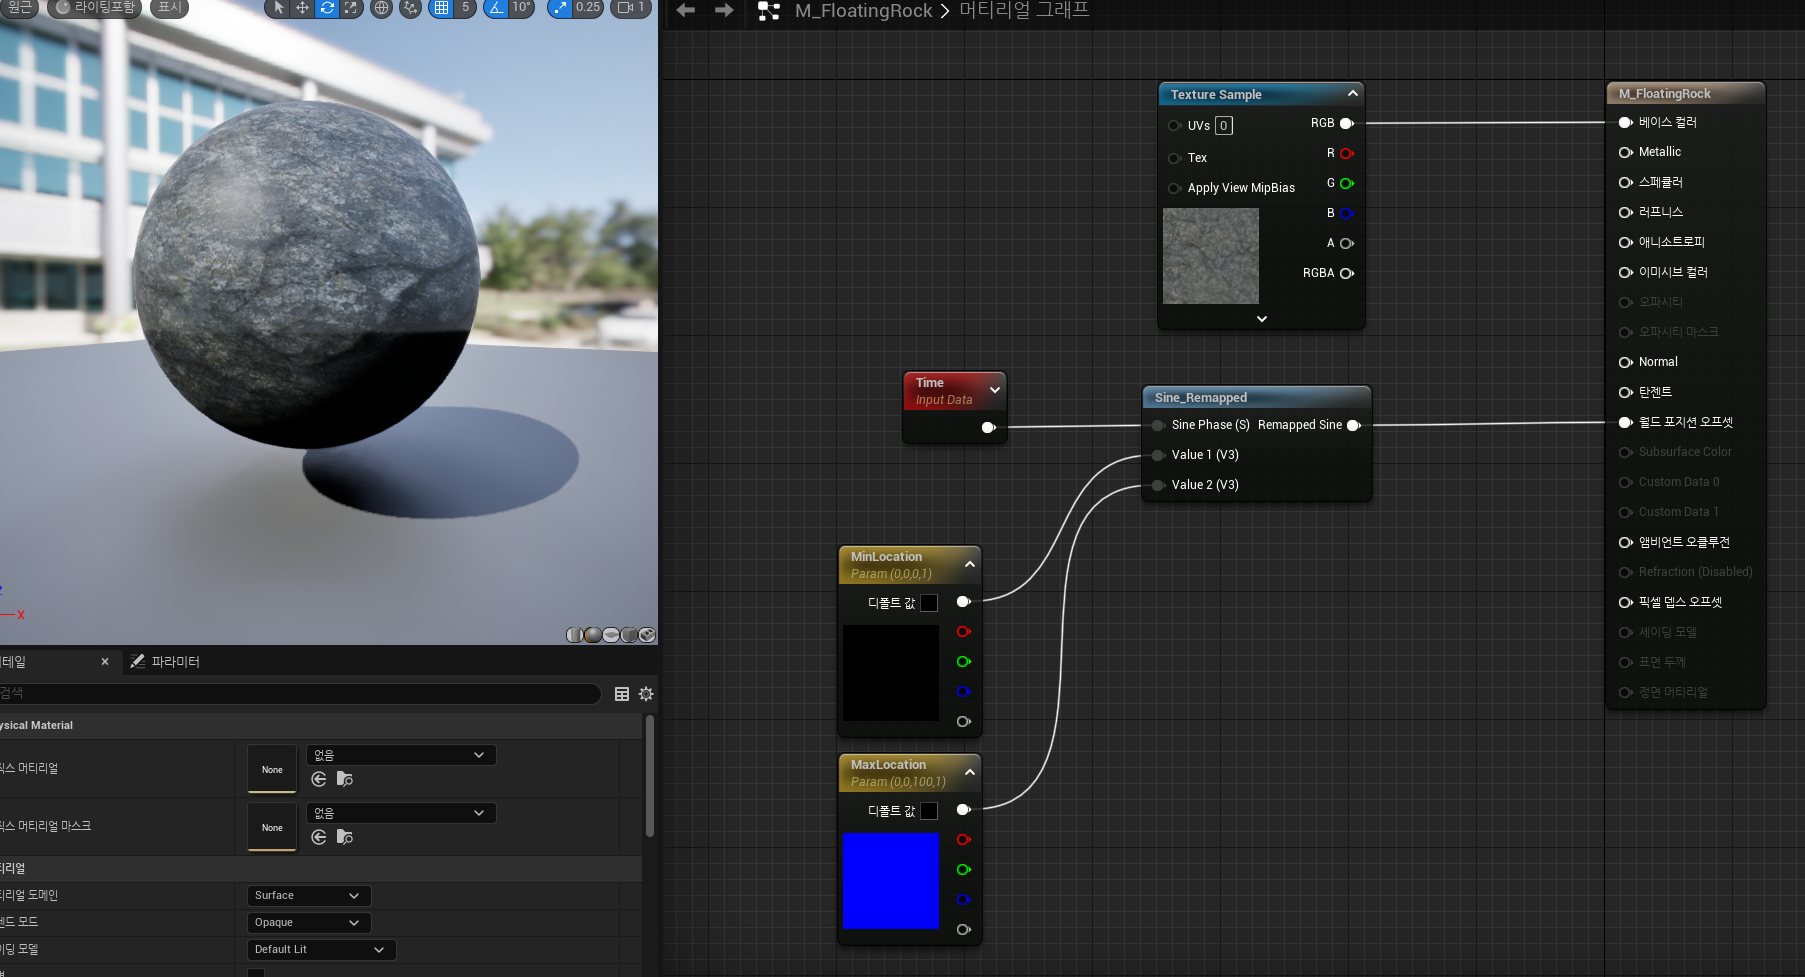Toggle rotation angle snapping
Screen dimensions: 1805x977
pos(496,8)
